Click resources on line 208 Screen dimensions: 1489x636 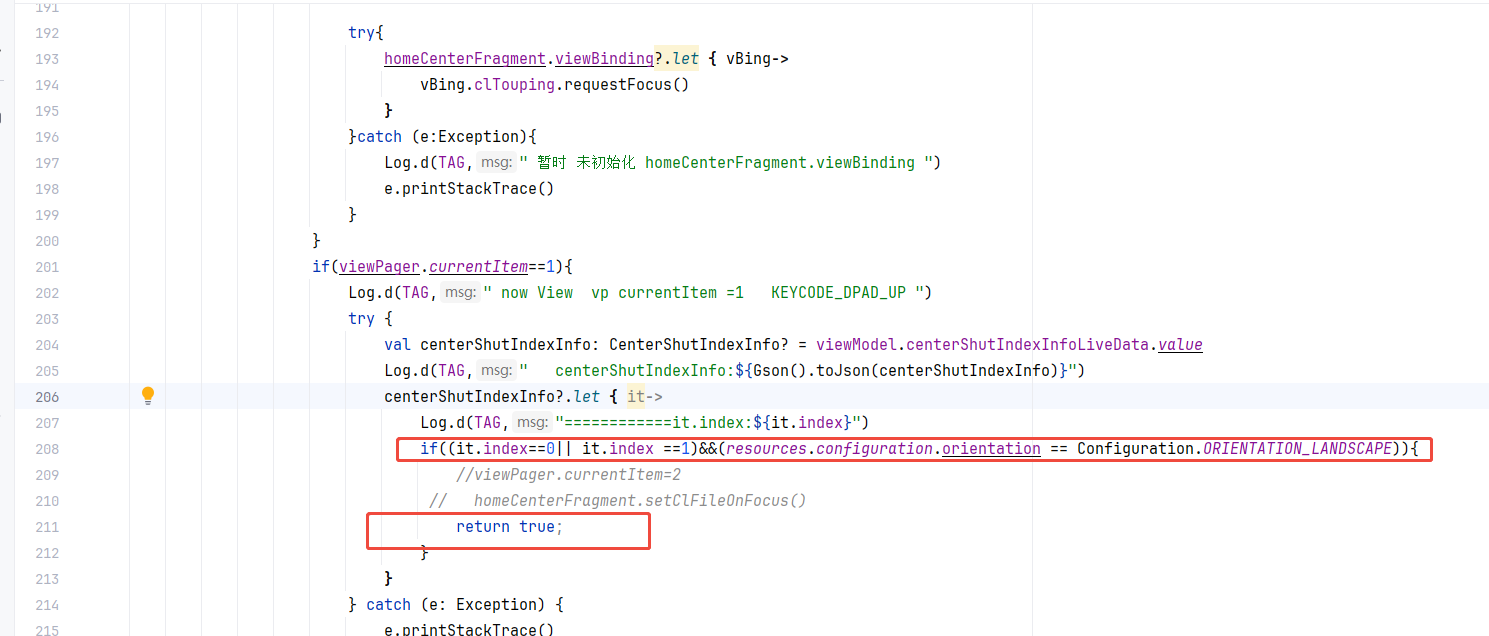pyautogui.click(x=766, y=449)
